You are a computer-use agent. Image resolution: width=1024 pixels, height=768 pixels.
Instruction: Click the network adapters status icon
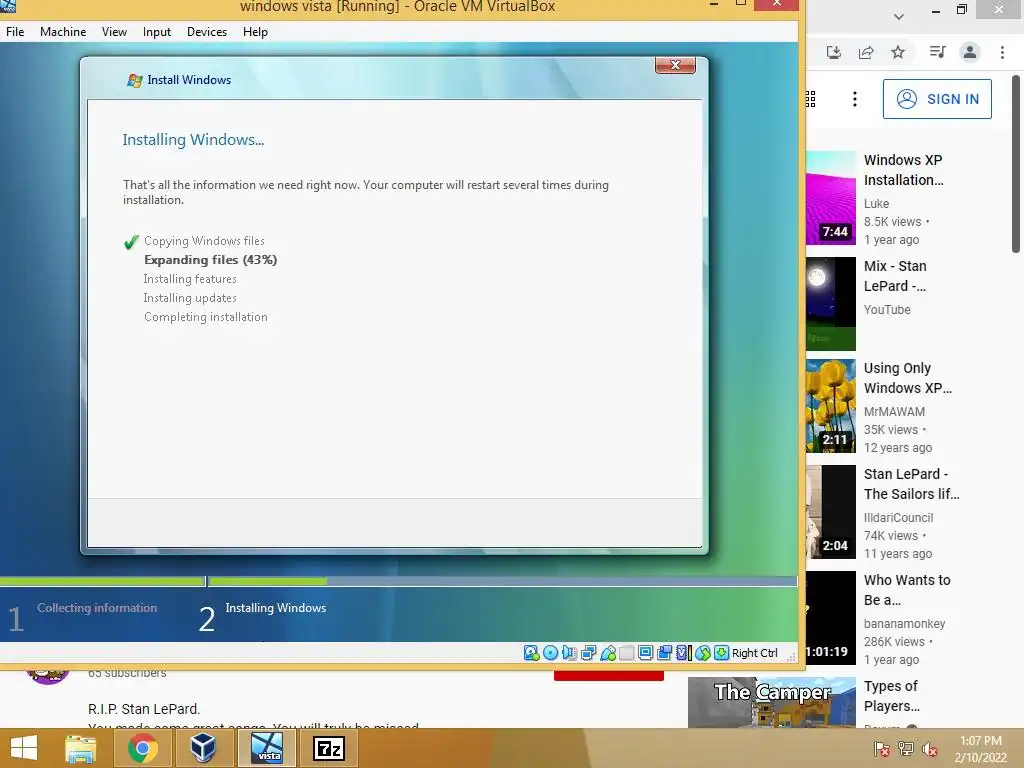[x=588, y=652]
